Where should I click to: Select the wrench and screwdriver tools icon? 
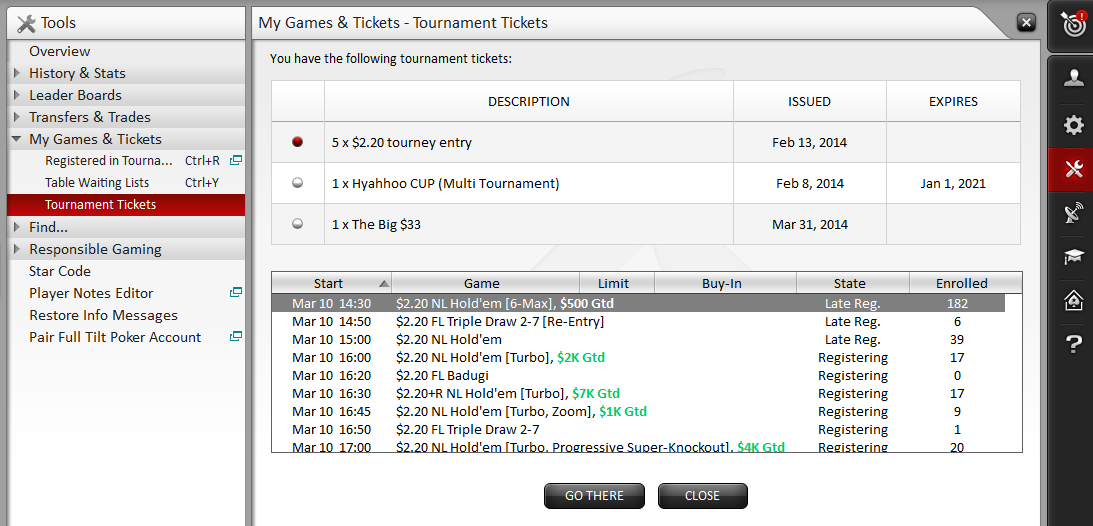tap(1073, 169)
